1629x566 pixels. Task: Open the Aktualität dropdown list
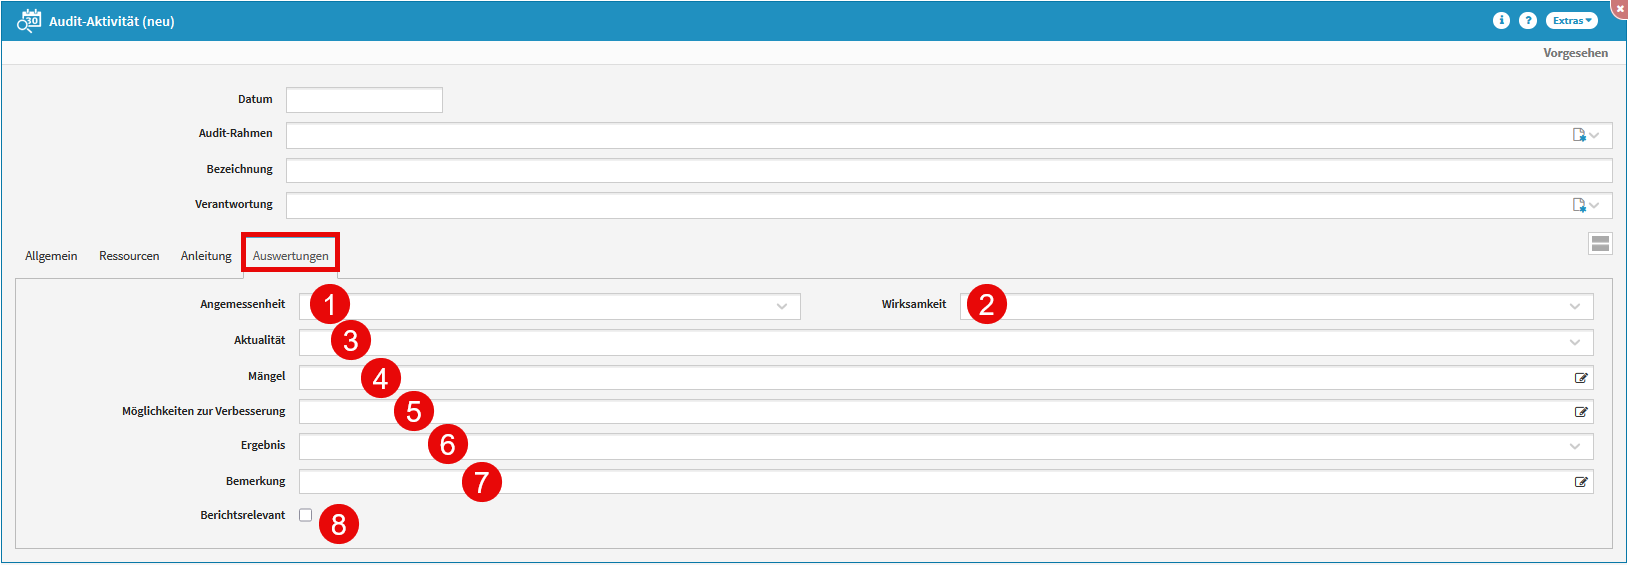(1574, 343)
